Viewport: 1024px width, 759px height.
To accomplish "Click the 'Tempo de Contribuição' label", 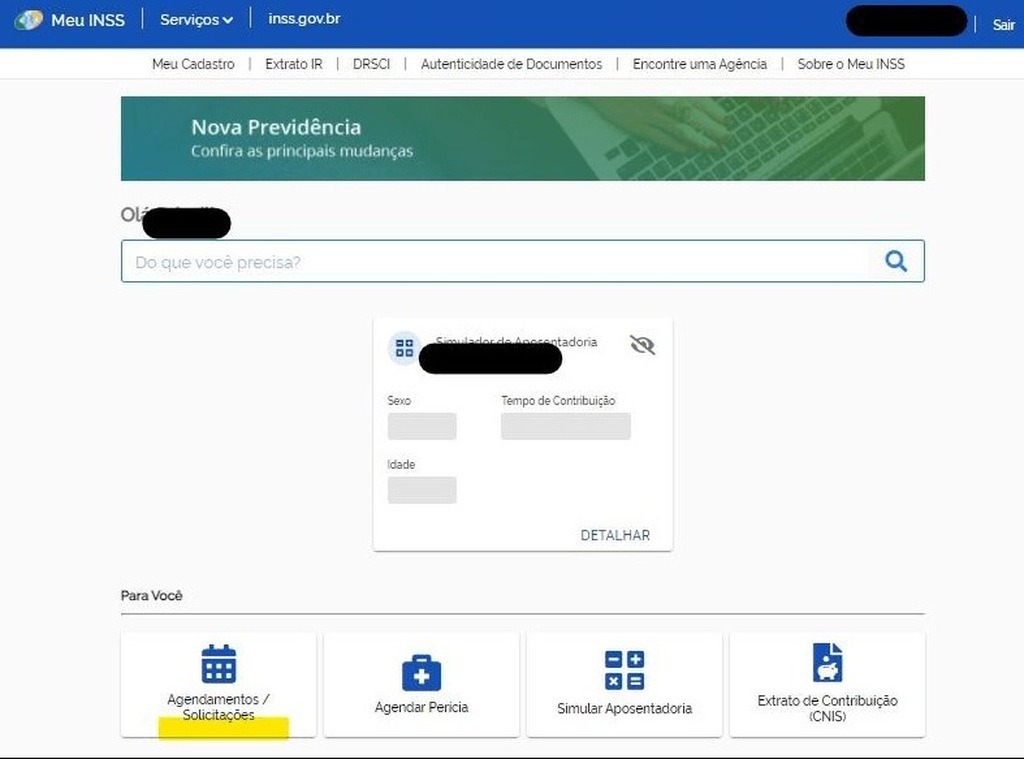I will [x=558, y=400].
